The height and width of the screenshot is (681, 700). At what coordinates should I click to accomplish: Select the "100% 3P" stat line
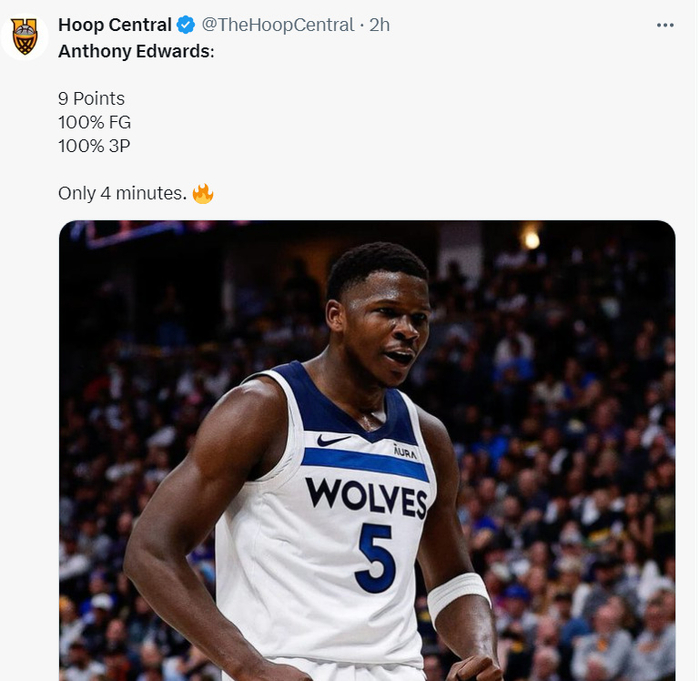(x=95, y=146)
